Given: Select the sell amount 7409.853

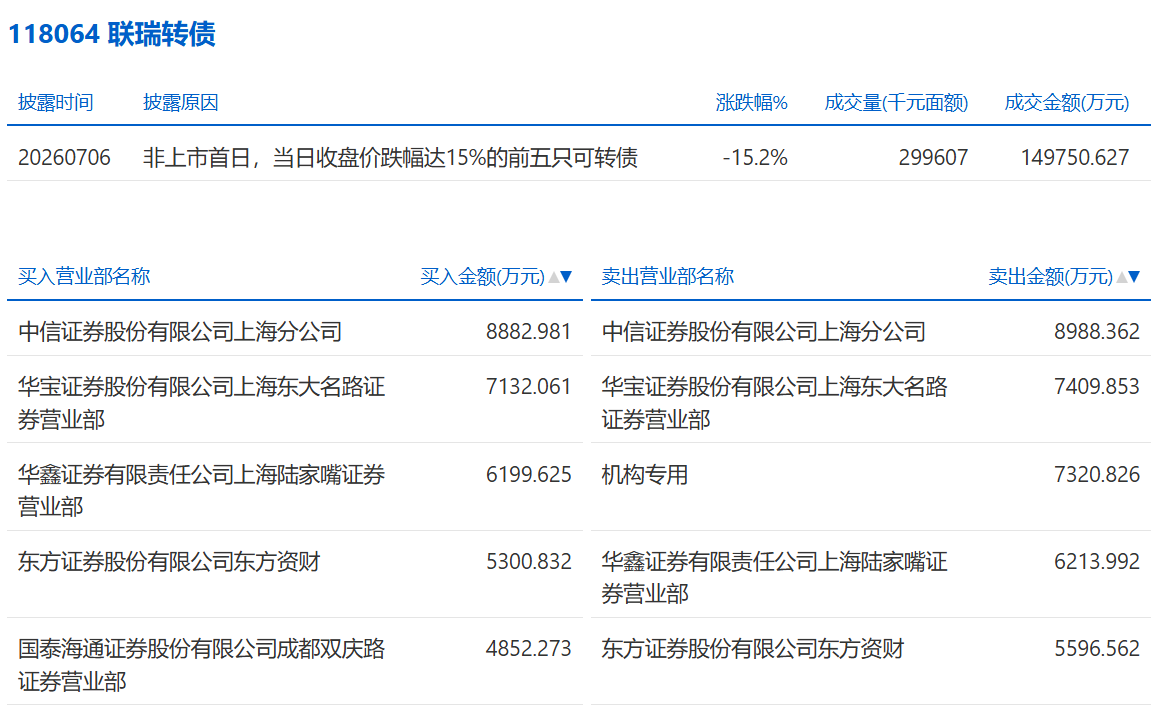Looking at the screenshot, I should [1097, 386].
